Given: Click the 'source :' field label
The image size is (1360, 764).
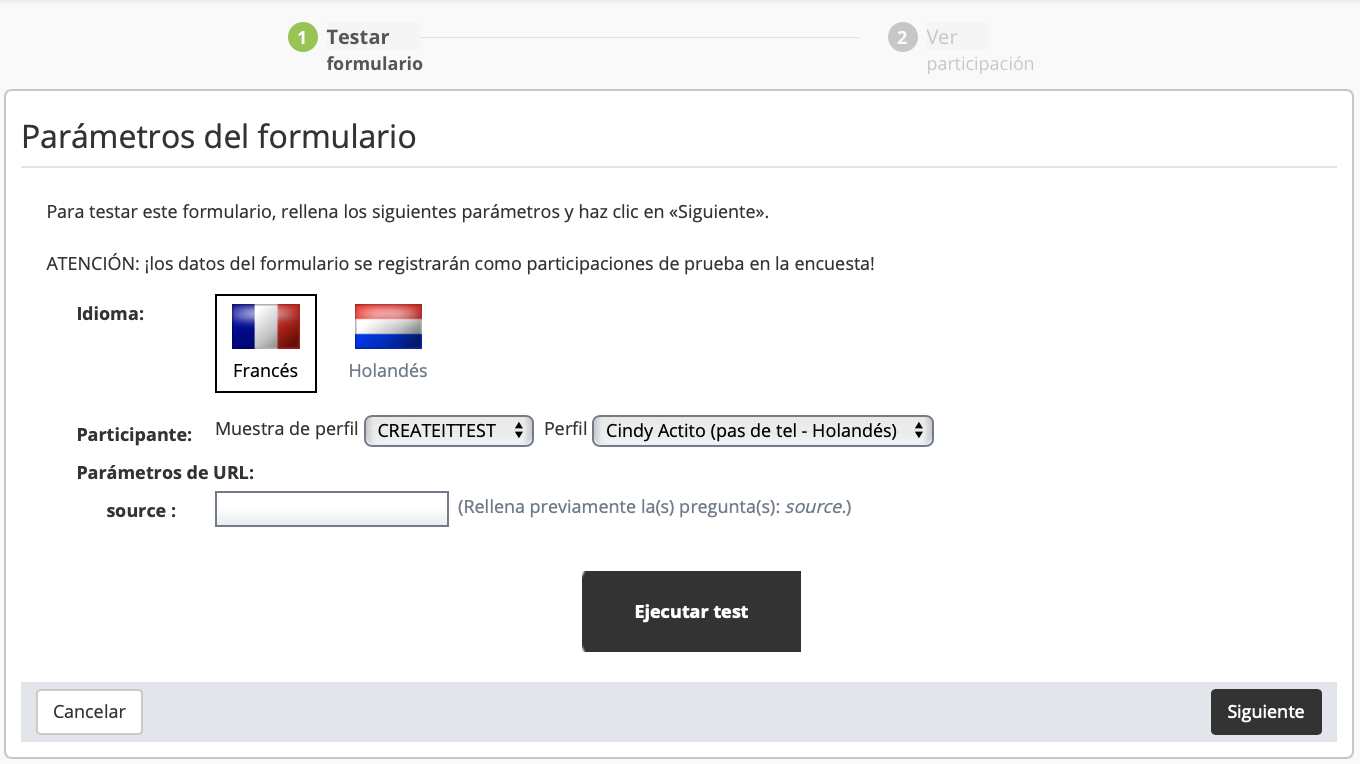Looking at the screenshot, I should [x=141, y=511].
